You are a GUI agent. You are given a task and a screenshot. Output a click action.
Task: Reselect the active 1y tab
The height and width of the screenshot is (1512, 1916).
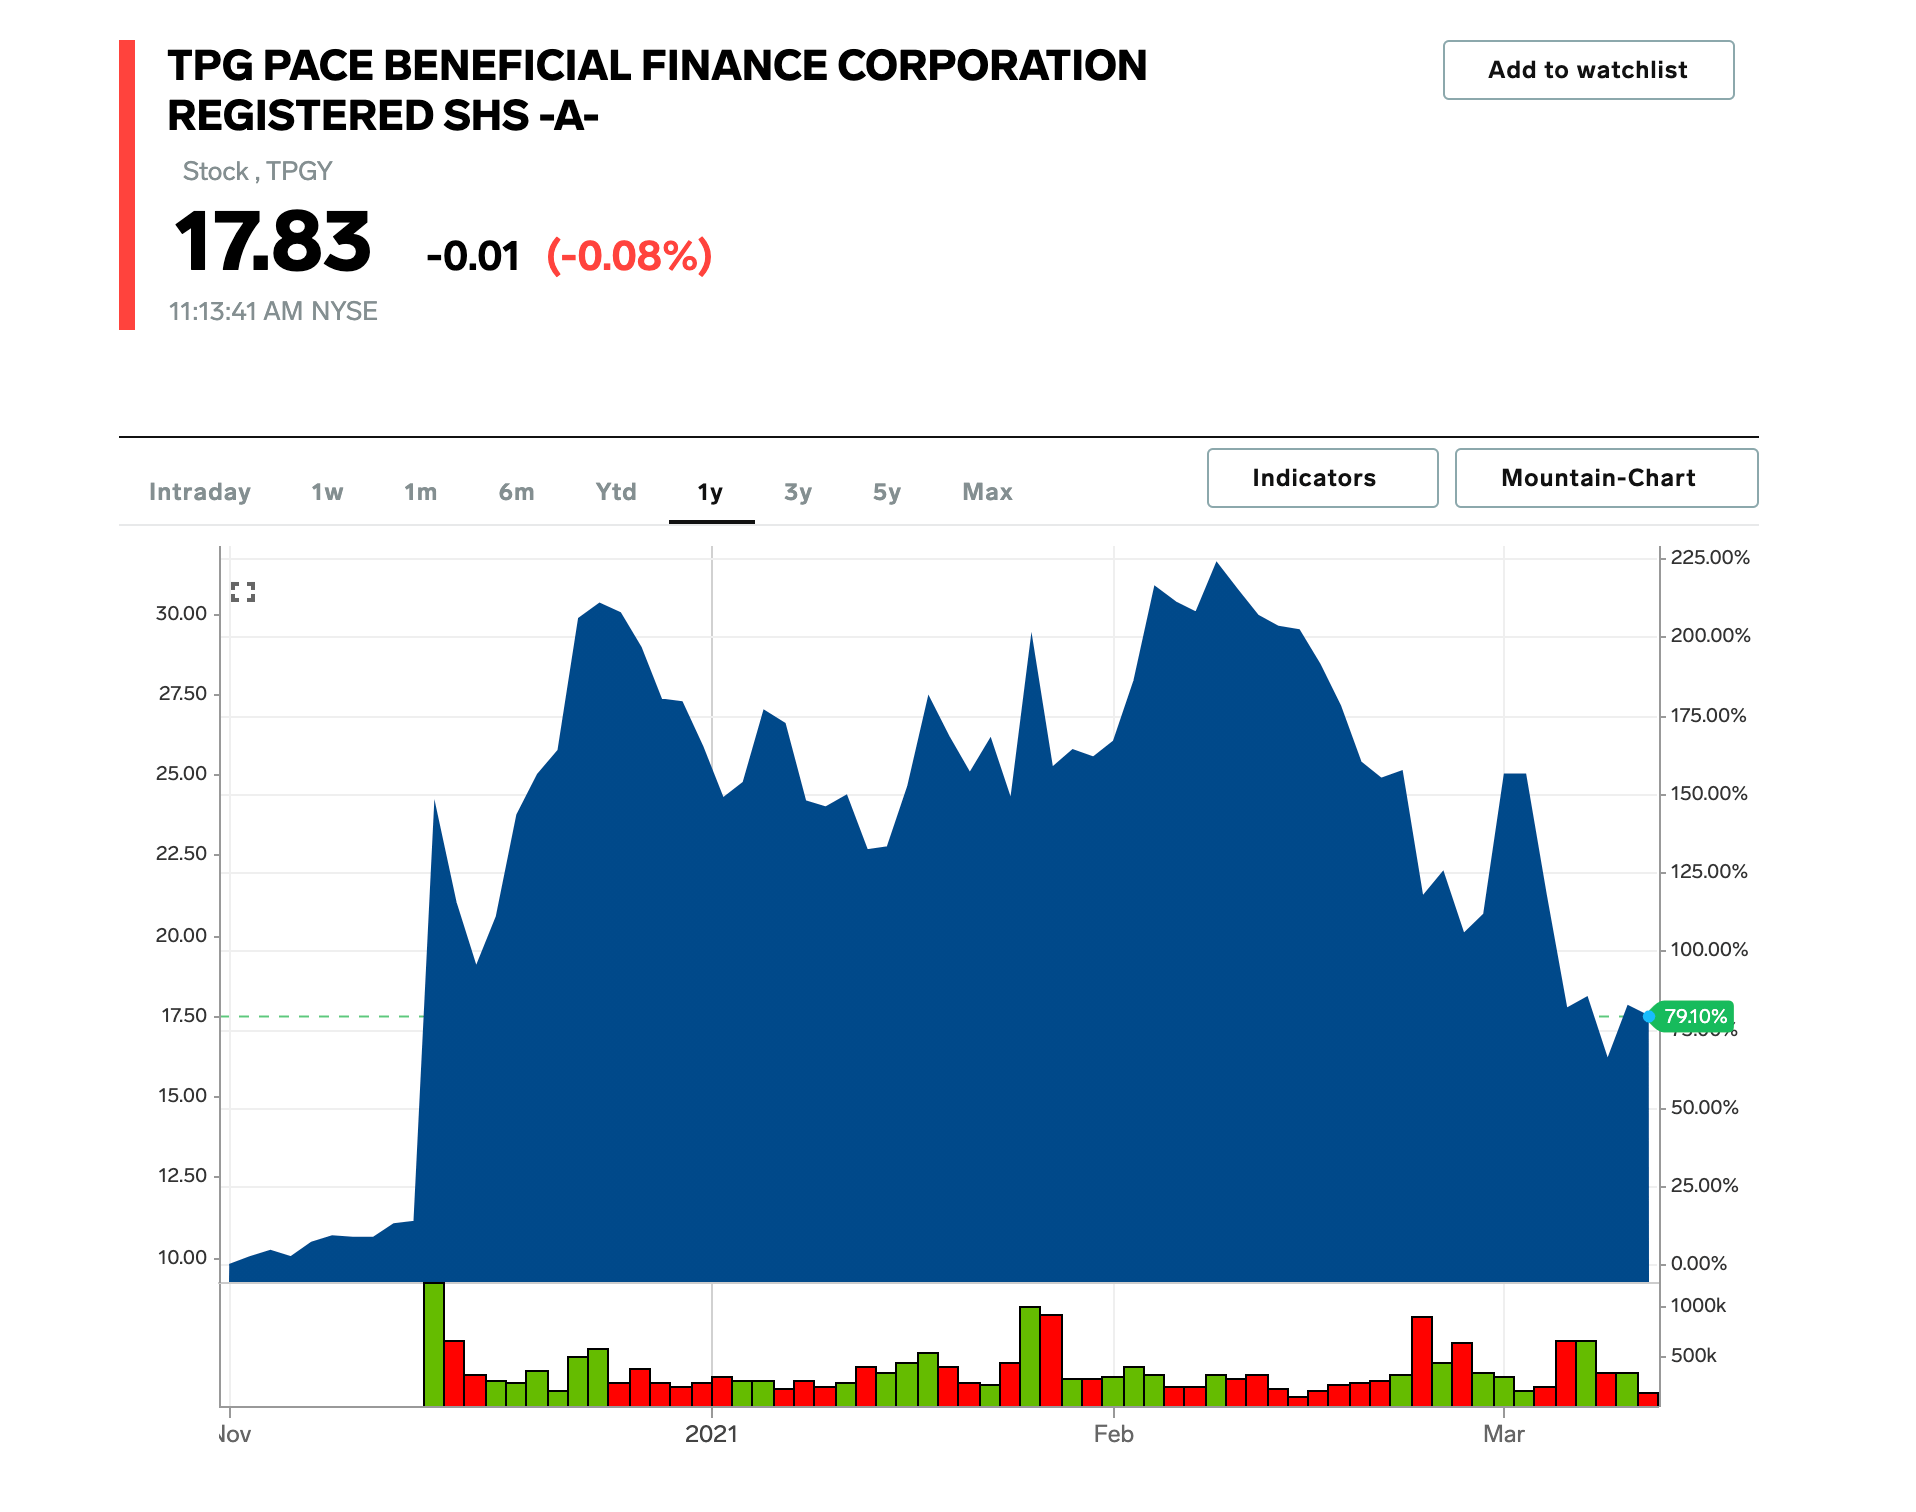coord(710,491)
